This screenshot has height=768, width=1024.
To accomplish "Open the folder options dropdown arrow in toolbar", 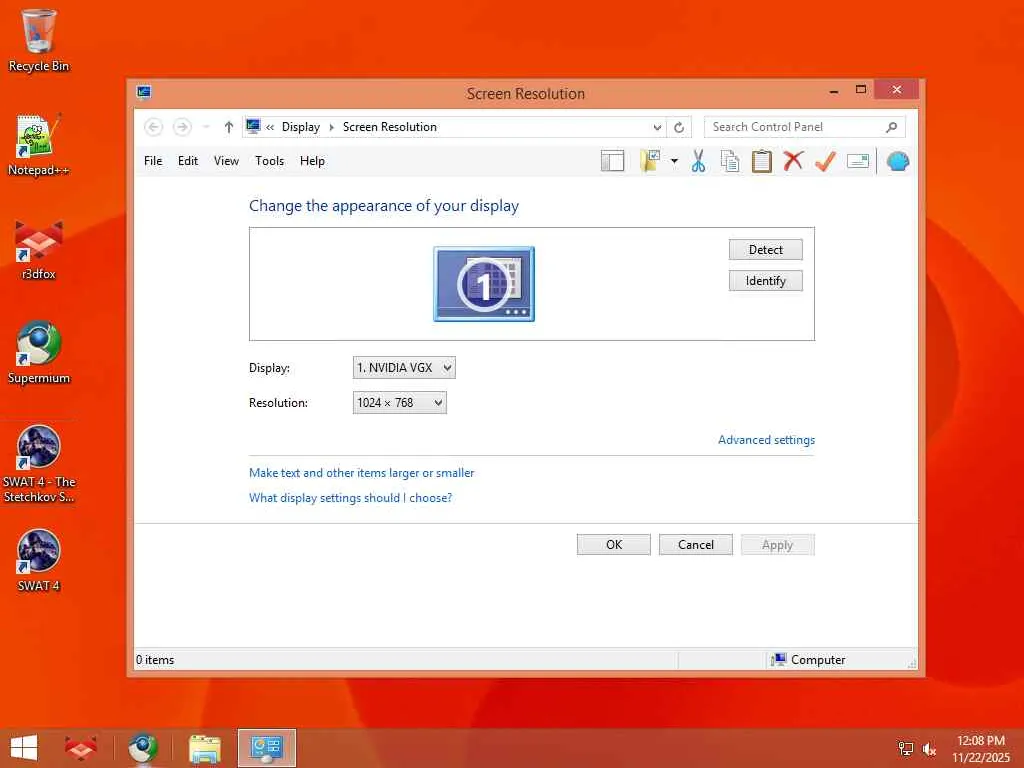I will point(674,161).
